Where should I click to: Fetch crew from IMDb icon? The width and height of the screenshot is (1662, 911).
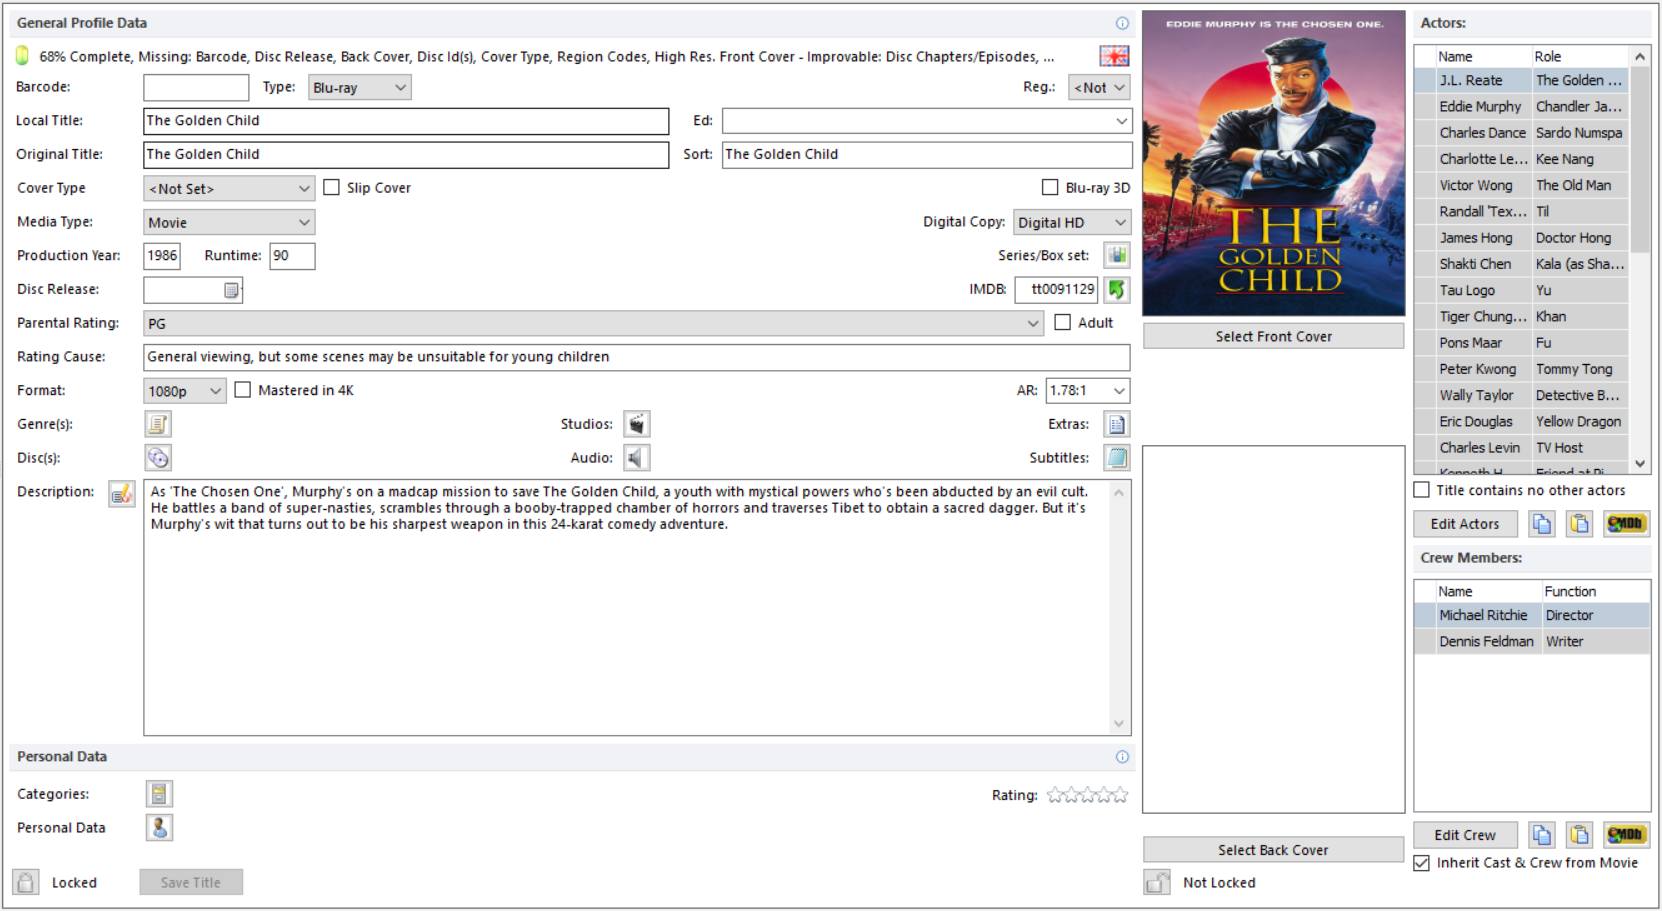1626,834
